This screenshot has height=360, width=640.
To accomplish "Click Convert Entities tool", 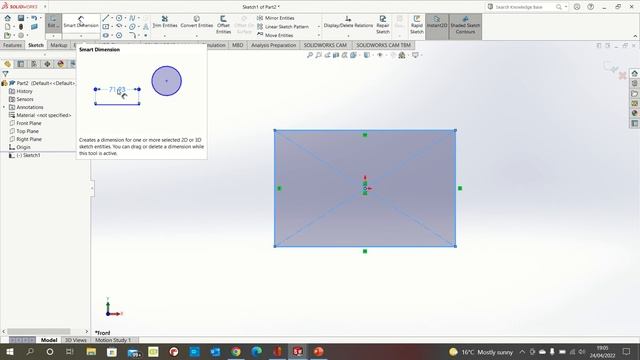I will pyautogui.click(x=197, y=22).
